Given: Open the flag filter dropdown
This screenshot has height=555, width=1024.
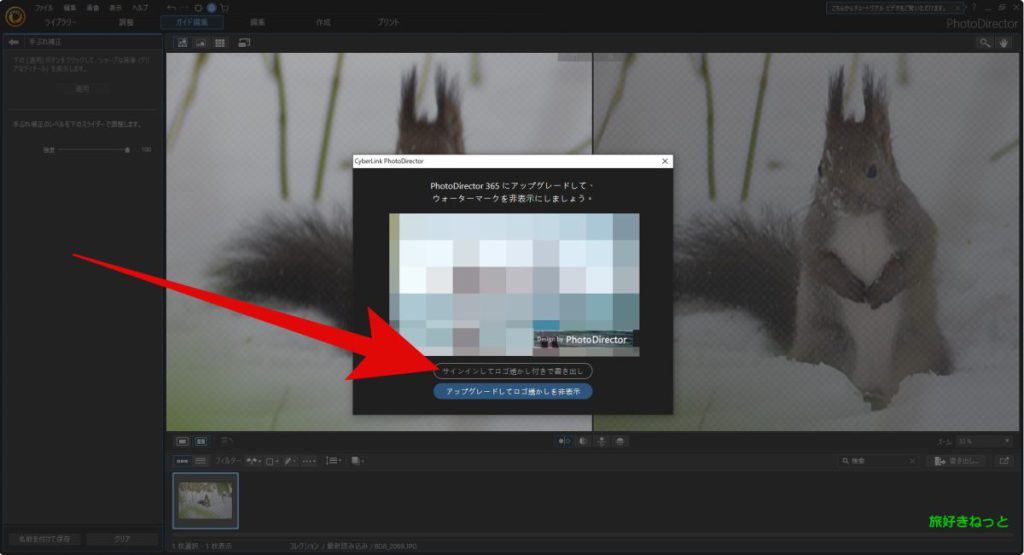Looking at the screenshot, I should (x=253, y=461).
